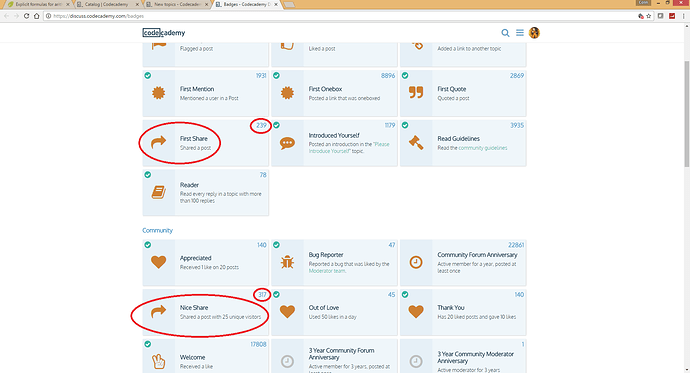Click the Bug Reporter bug icon
Viewport: 690px width, 373px height.
[287, 262]
